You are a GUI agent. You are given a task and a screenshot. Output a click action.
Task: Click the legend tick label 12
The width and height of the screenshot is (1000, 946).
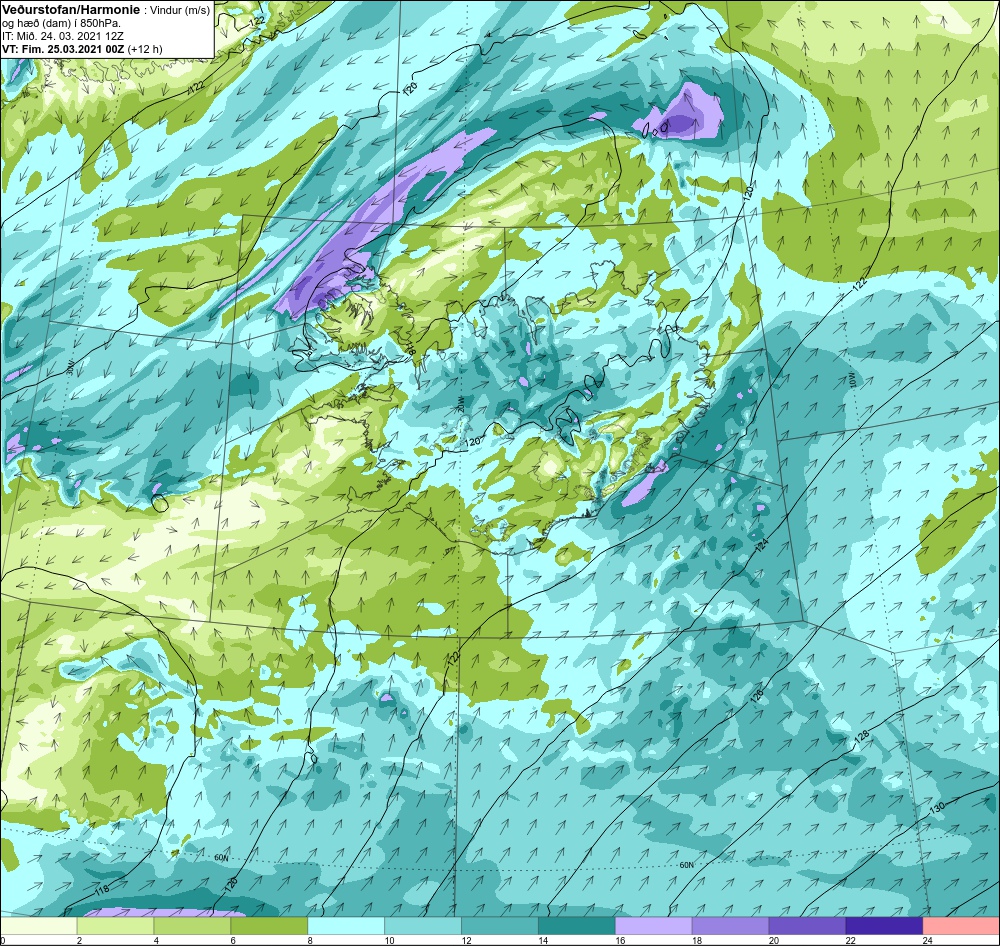(466, 940)
